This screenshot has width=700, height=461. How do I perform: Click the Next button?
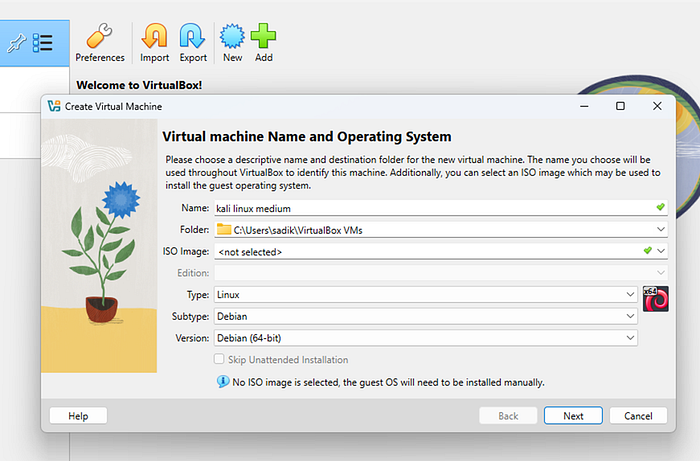point(573,415)
